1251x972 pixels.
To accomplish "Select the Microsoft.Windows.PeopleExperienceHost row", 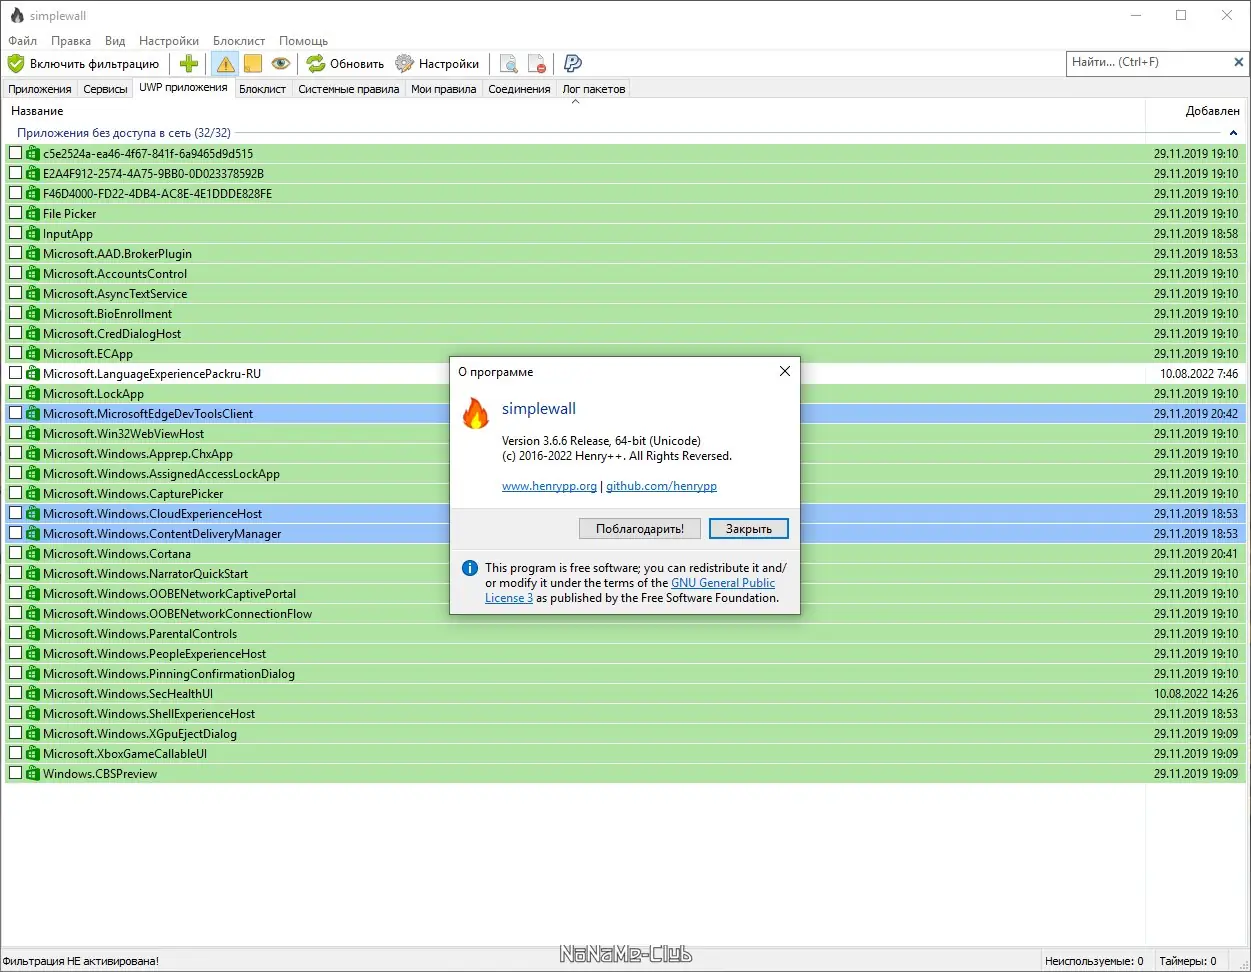I will (624, 654).
